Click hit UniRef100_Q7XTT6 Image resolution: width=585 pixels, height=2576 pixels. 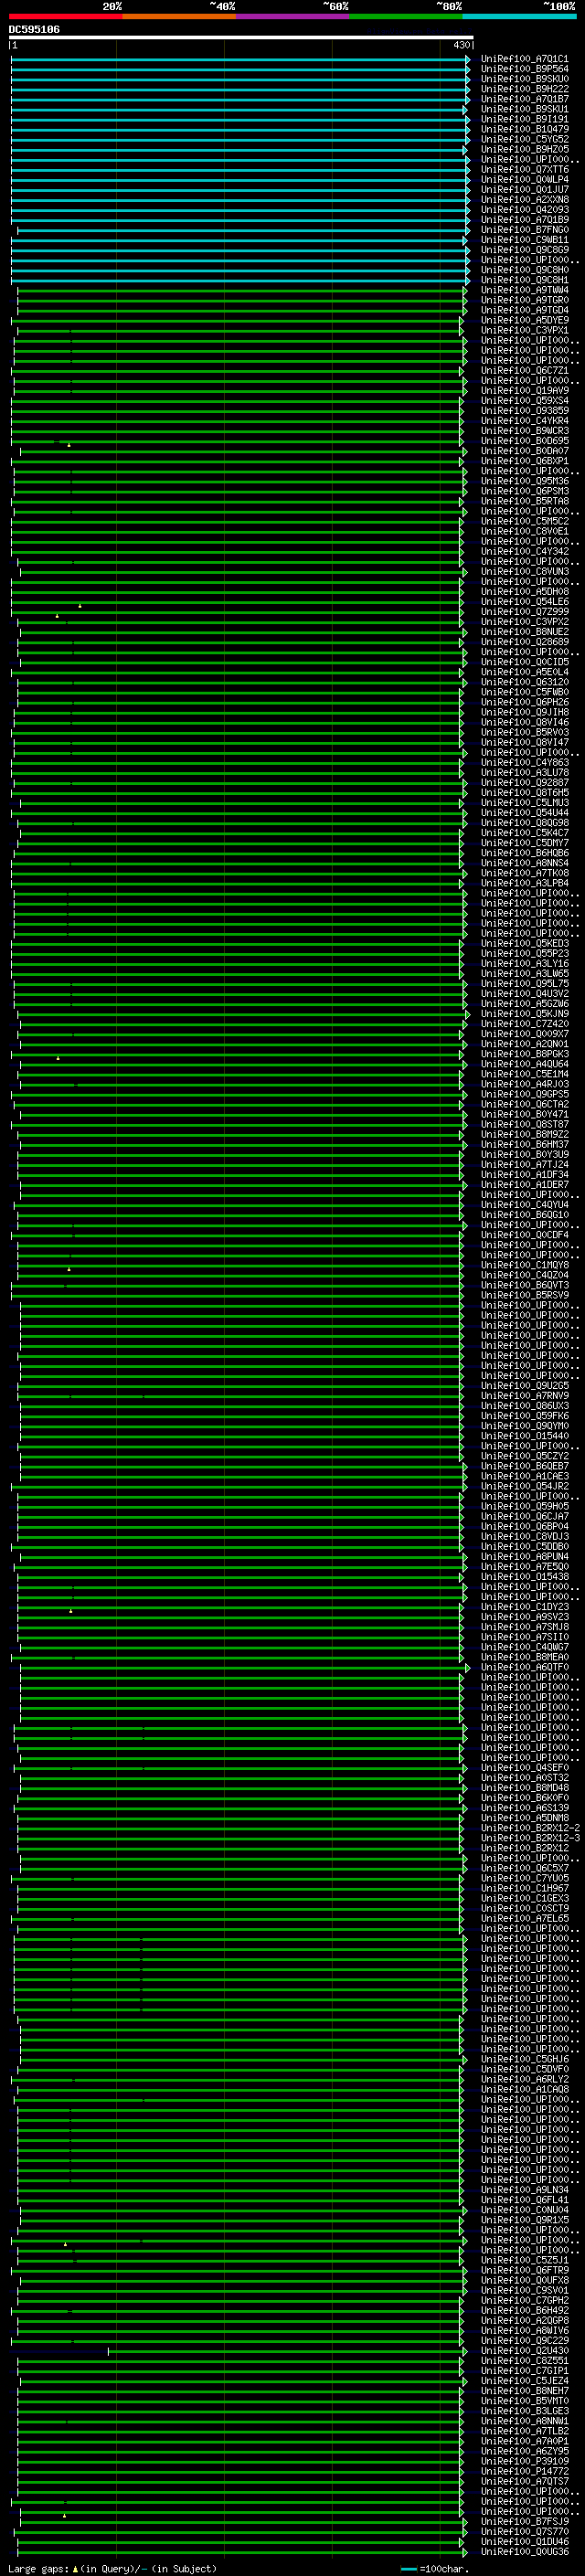coord(524,170)
